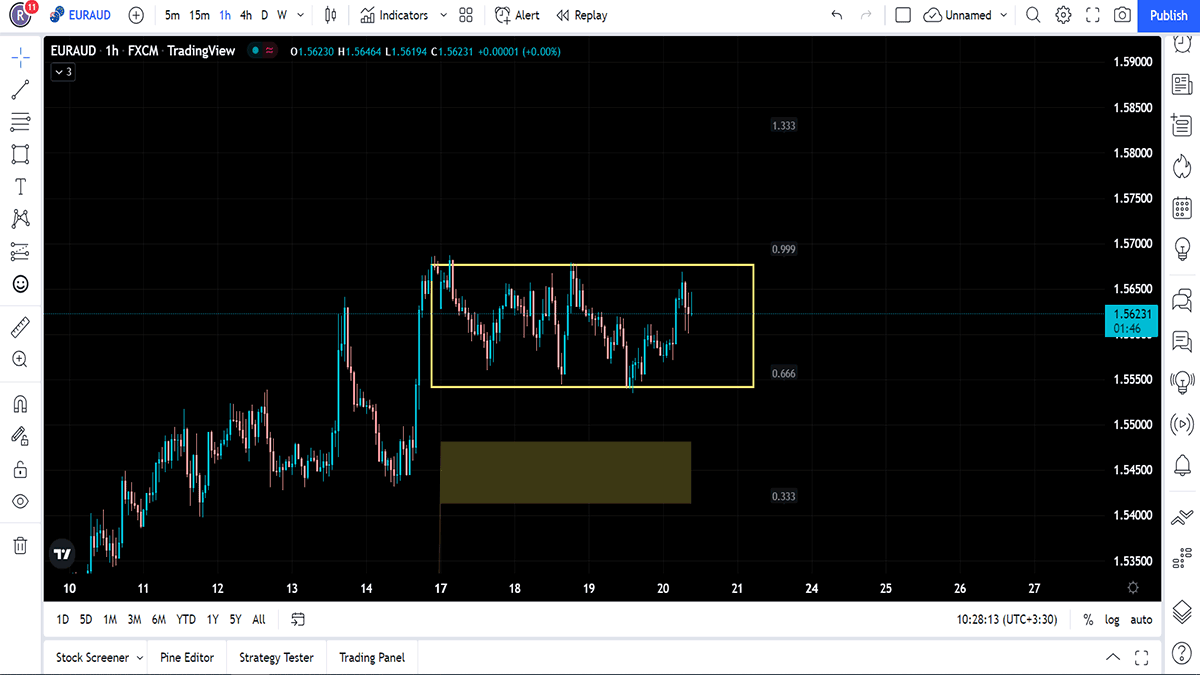Toggle log scale on price axis
This screenshot has height=675, width=1200.
tap(1112, 620)
